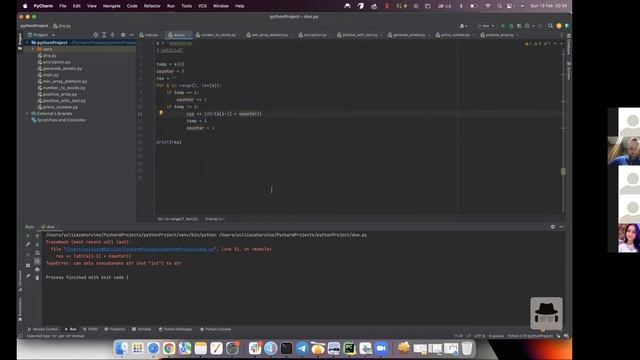Open the inspections widget with warning counts
This screenshot has width=640, height=360.
coord(539,43)
